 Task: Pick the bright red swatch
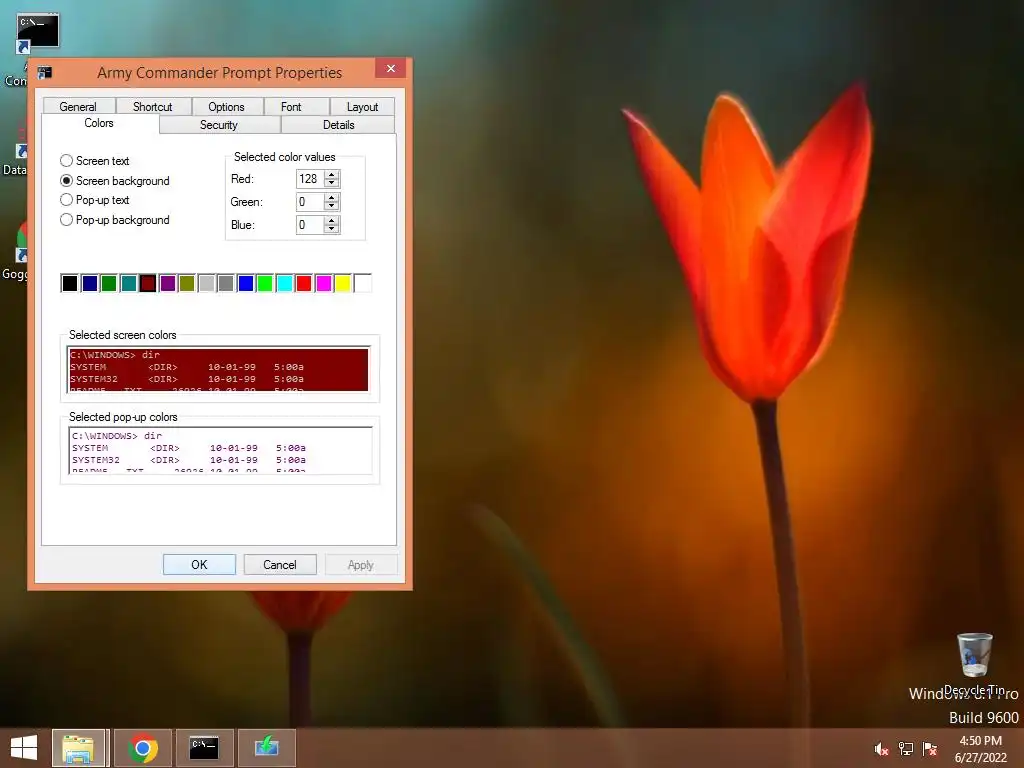coord(304,283)
